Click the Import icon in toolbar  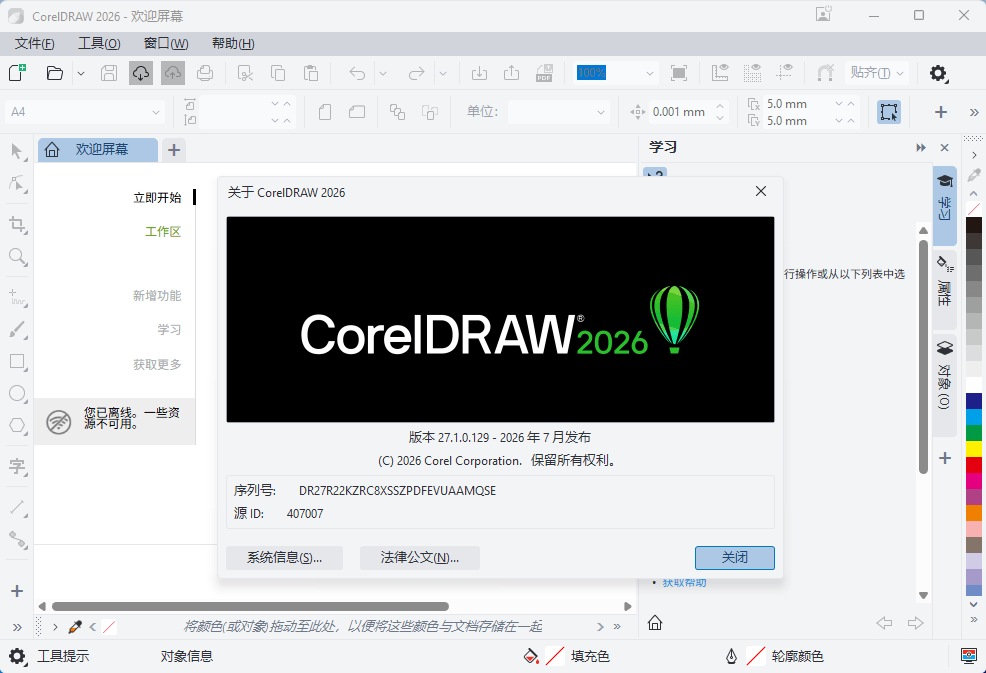[x=479, y=73]
